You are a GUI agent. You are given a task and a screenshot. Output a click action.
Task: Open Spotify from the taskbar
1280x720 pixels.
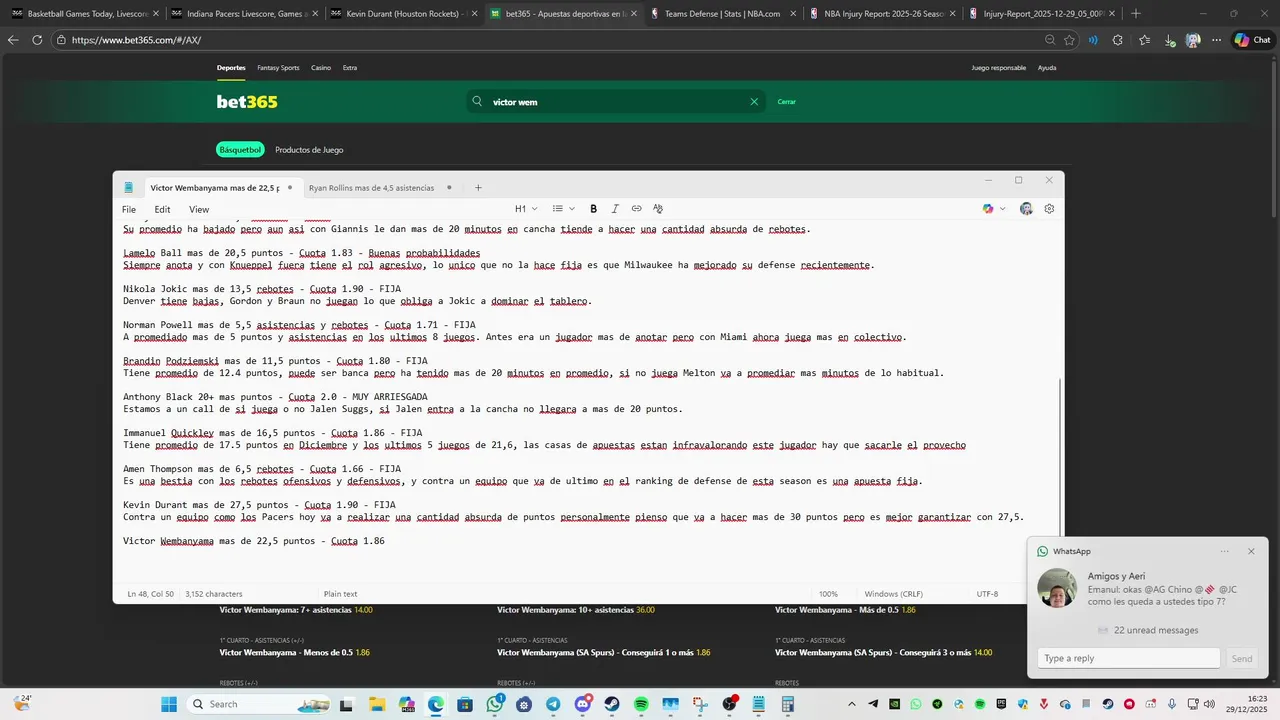click(641, 704)
